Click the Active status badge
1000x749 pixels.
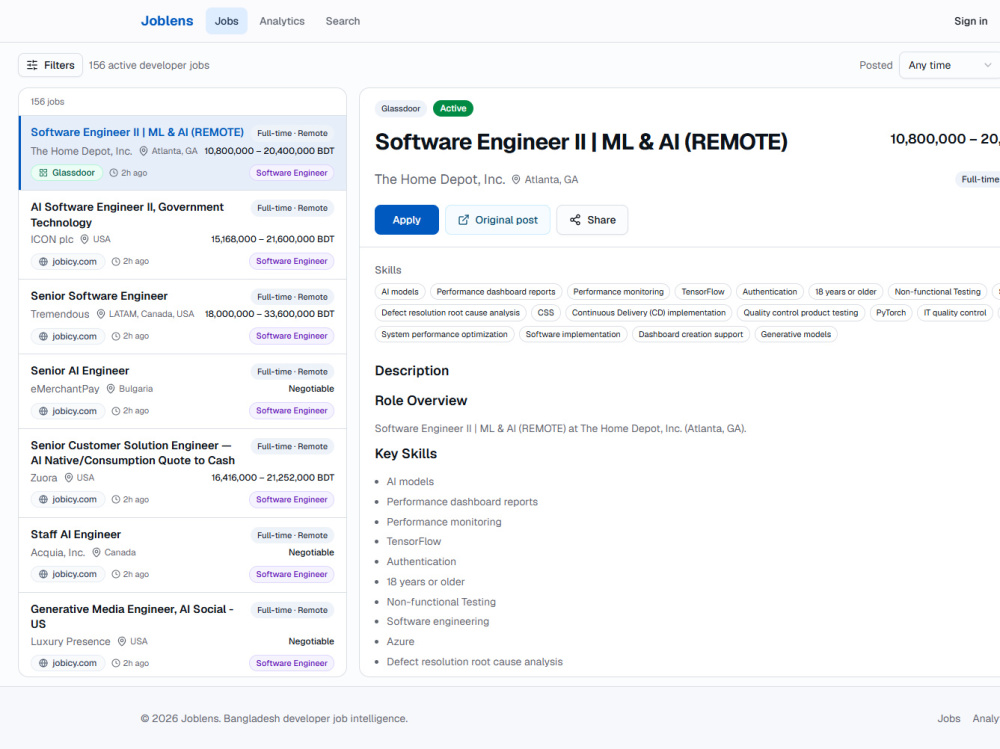(x=453, y=108)
